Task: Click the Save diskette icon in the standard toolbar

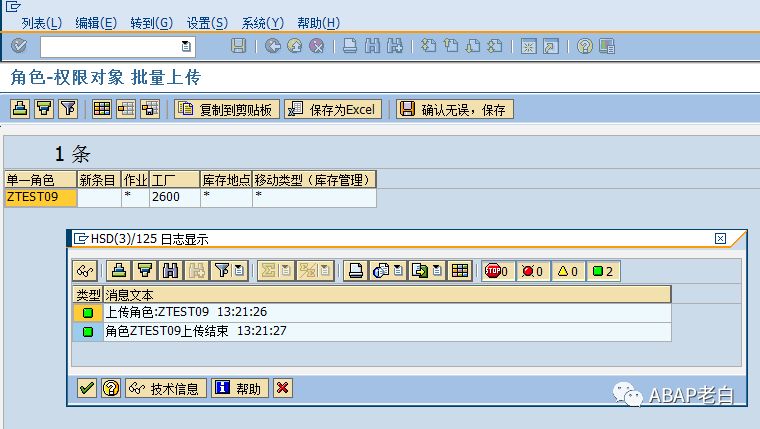Action: click(x=238, y=46)
